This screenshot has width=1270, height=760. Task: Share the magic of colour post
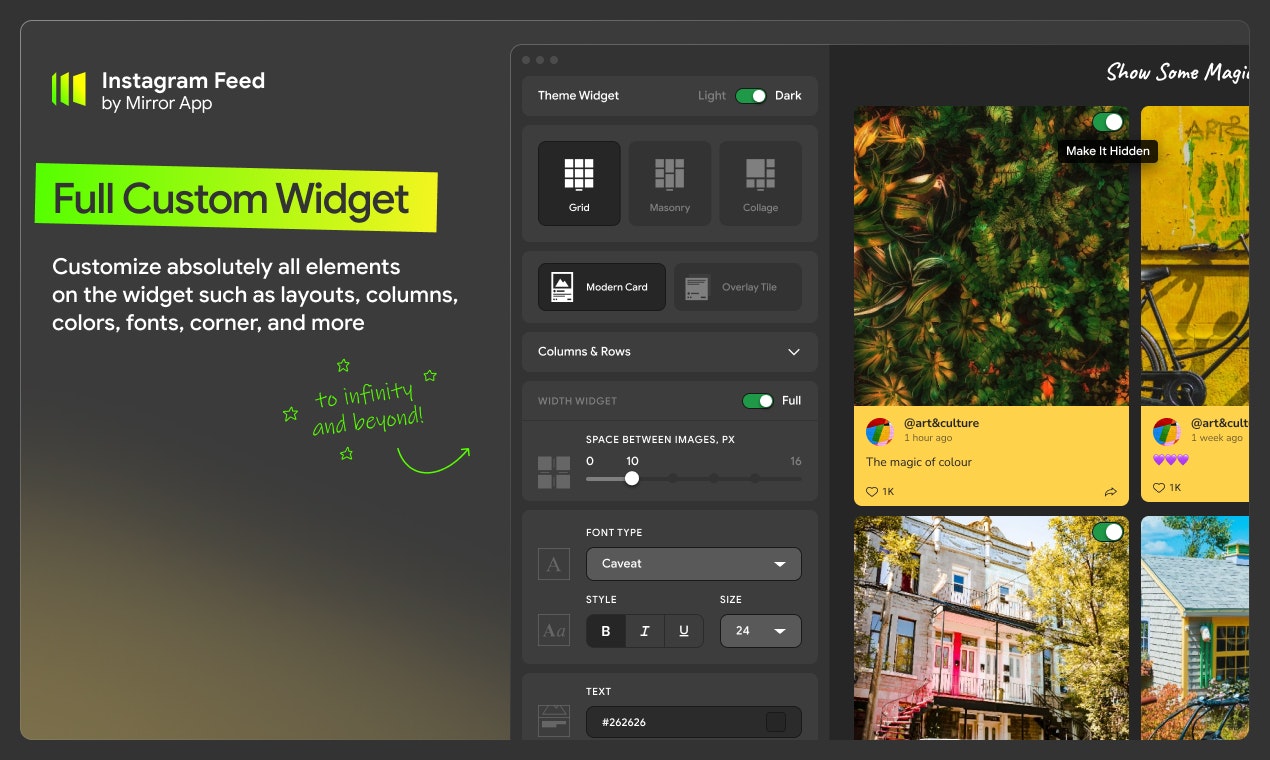coord(1111,492)
